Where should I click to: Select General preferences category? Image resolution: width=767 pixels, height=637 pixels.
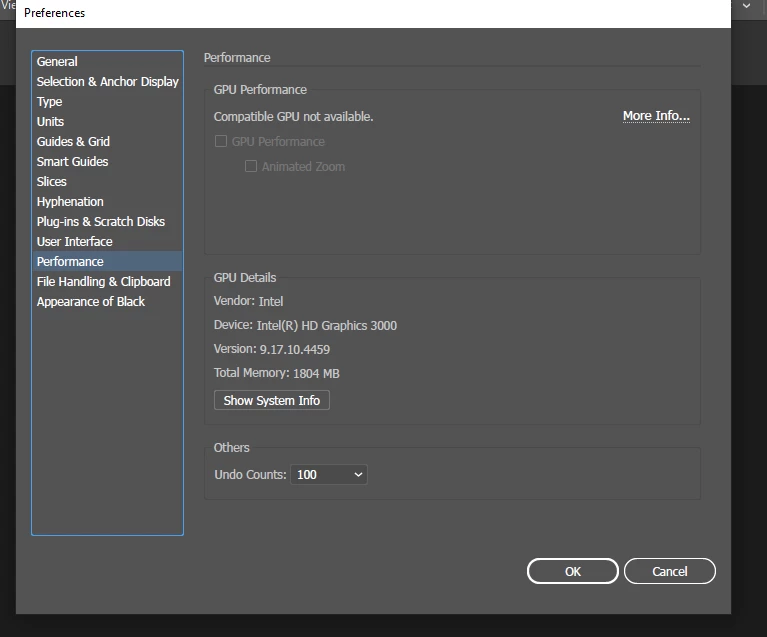(x=107, y=62)
